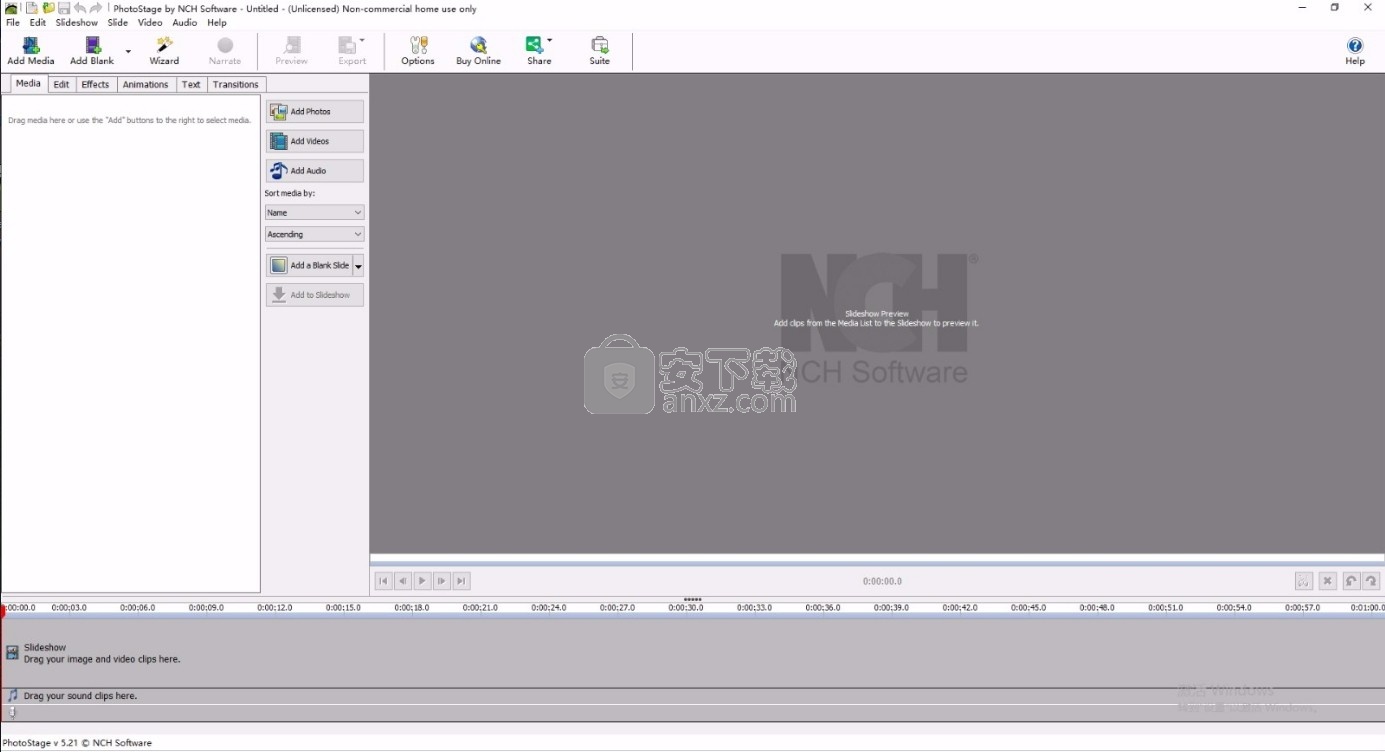Click the save project floppy icon

(x=64, y=8)
